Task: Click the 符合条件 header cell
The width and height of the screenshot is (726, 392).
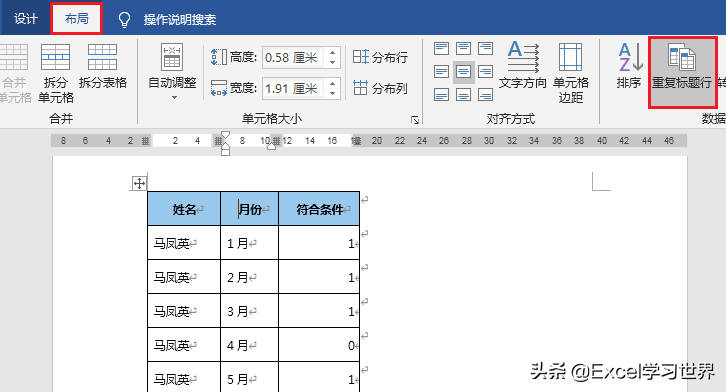Action: 319,209
